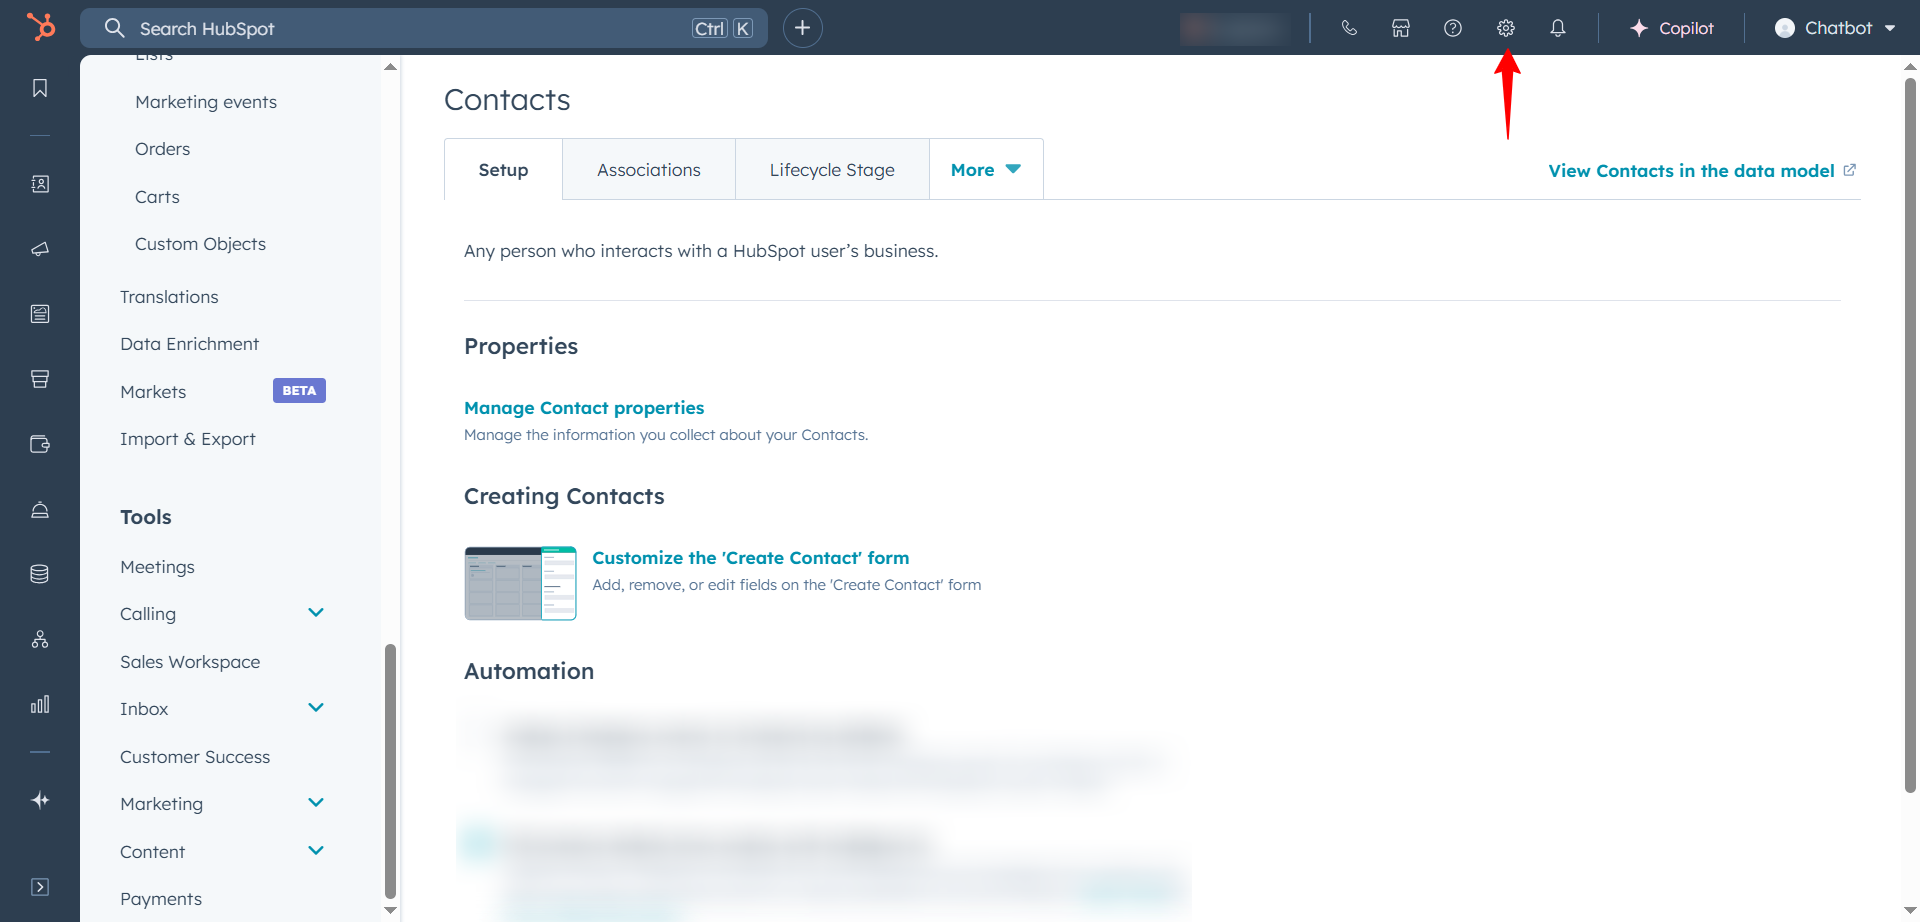
Task: Click the main page vertical scrollbar
Action: pyautogui.click(x=1910, y=437)
